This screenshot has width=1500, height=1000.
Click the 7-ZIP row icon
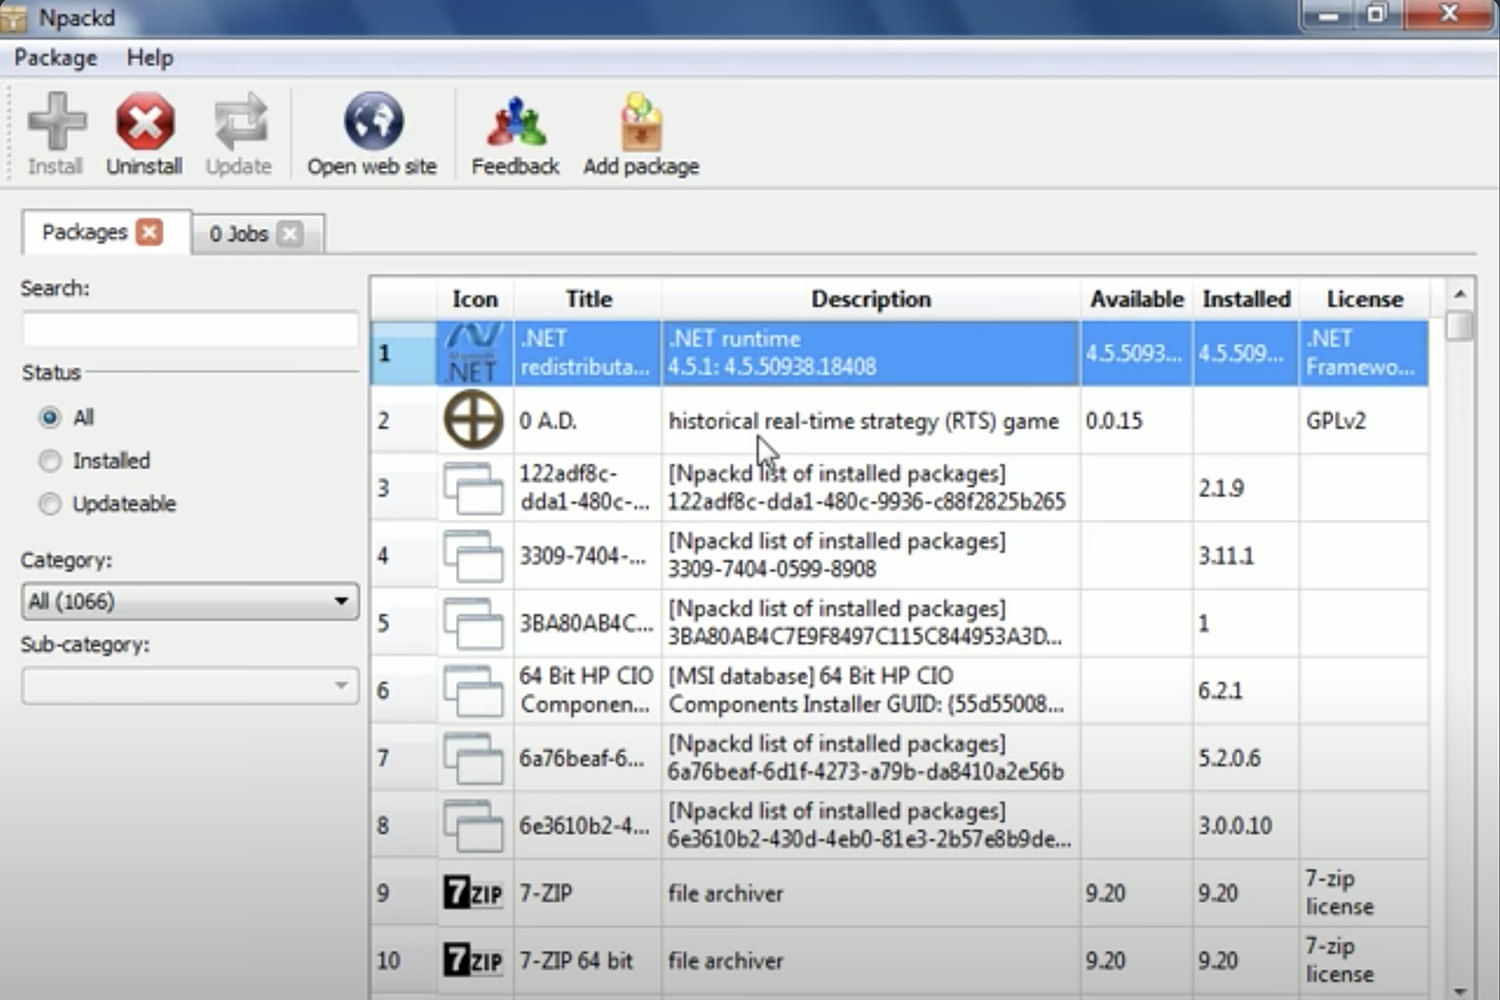[x=474, y=893]
